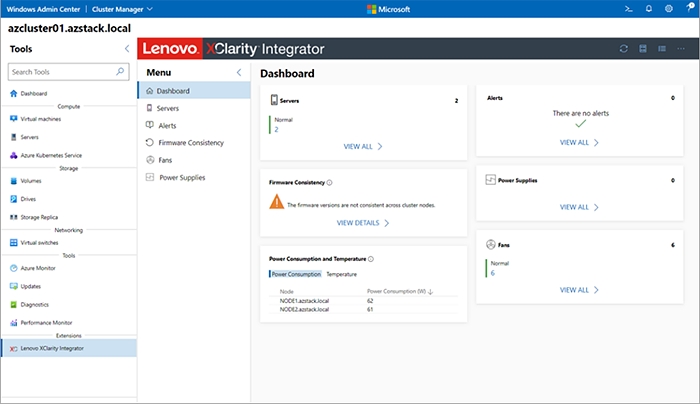Click chevron next to VIEW DETAILS
The height and width of the screenshot is (404, 700).
(387, 223)
